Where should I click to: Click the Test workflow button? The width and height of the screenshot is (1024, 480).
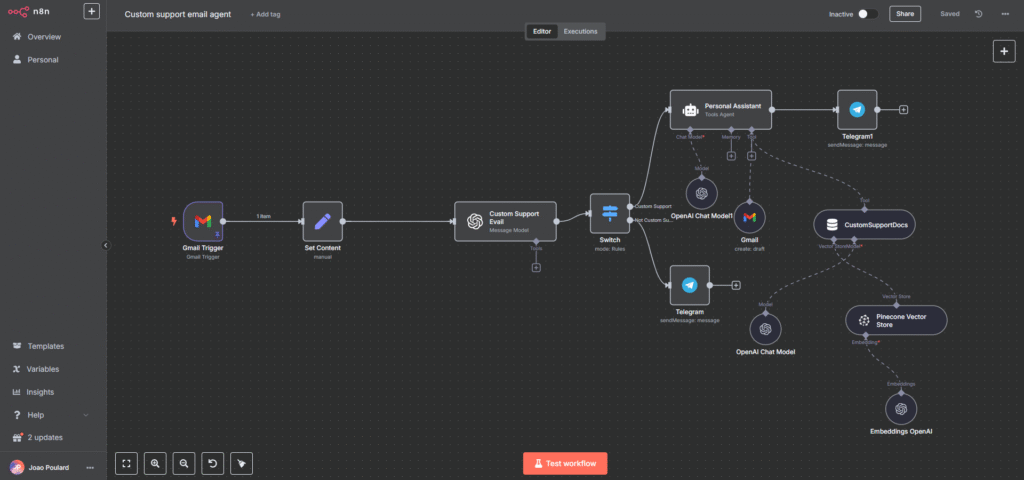pos(564,463)
